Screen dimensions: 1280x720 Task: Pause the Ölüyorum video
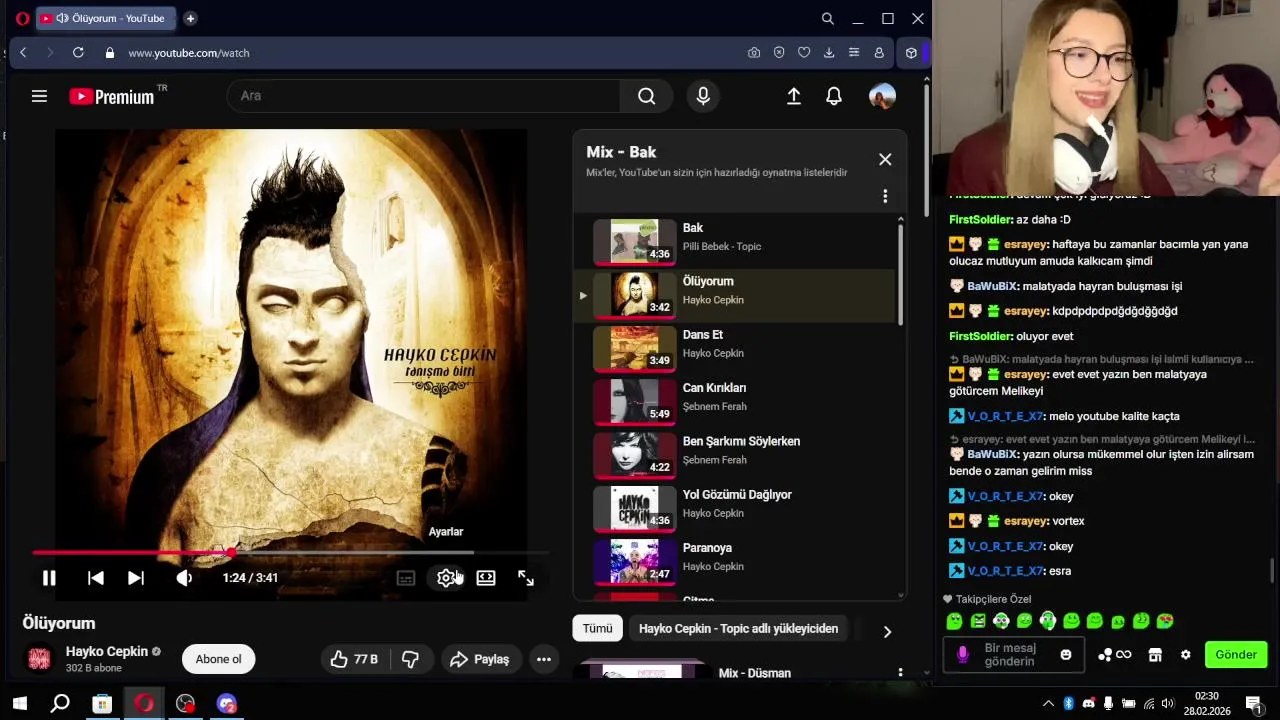(x=49, y=578)
